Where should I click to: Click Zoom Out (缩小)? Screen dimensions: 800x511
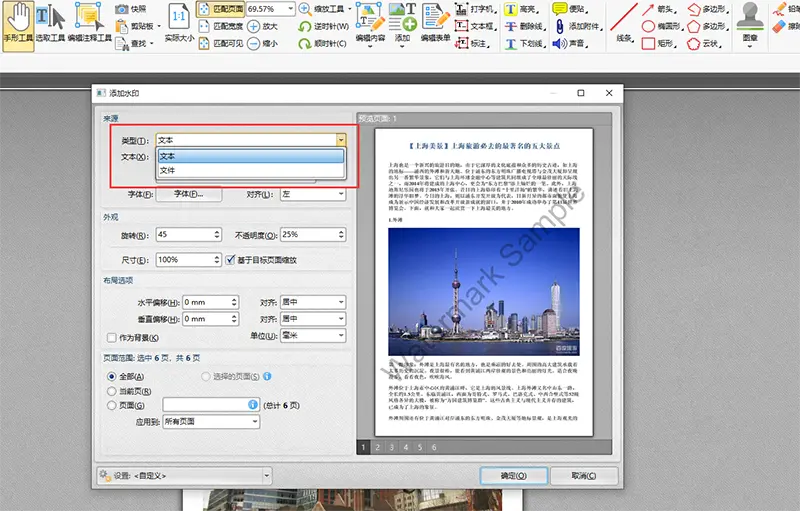click(262, 44)
